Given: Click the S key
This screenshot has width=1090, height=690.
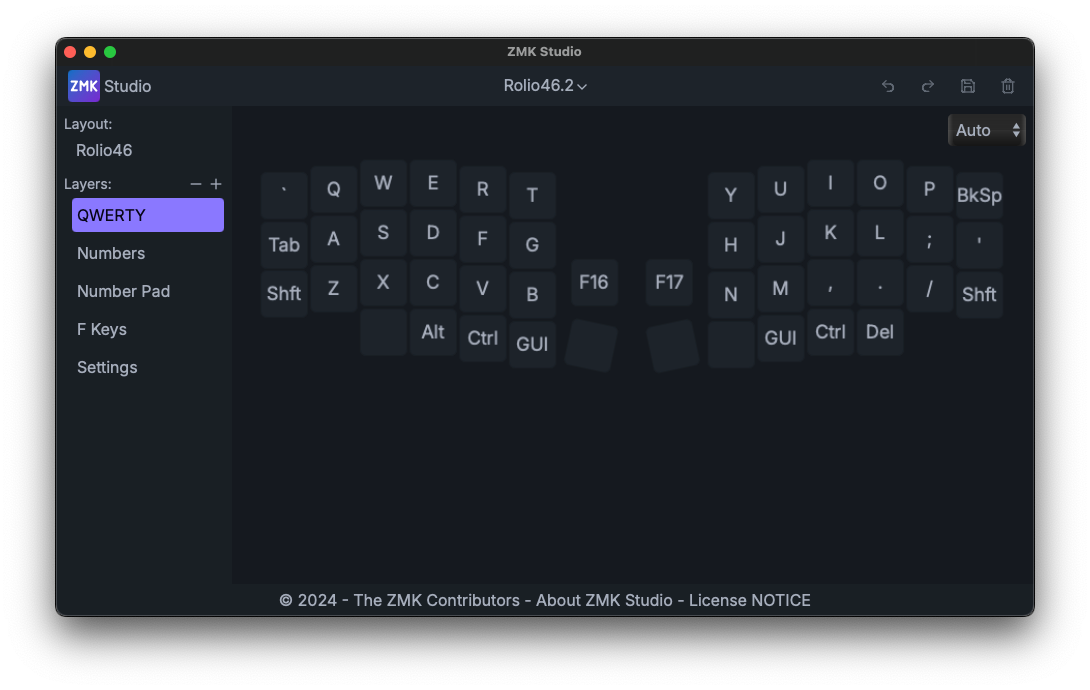Looking at the screenshot, I should [x=383, y=233].
